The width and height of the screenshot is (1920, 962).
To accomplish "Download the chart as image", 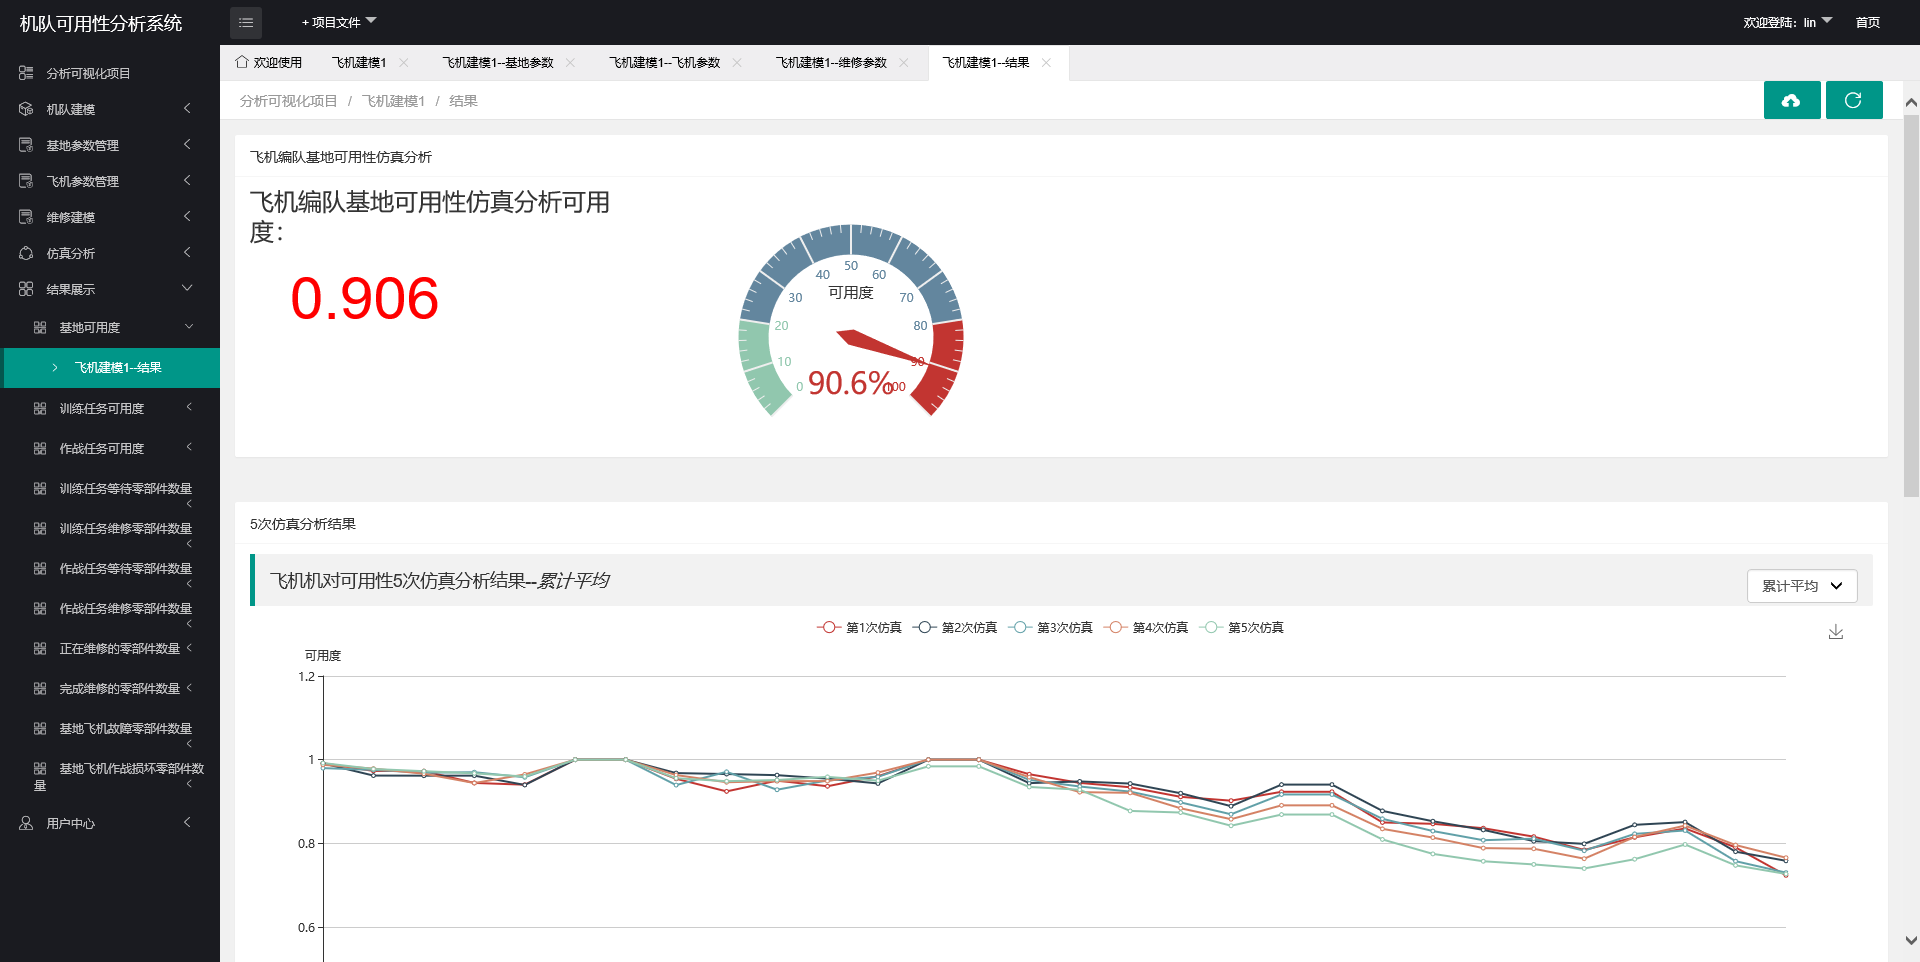I will (1836, 632).
